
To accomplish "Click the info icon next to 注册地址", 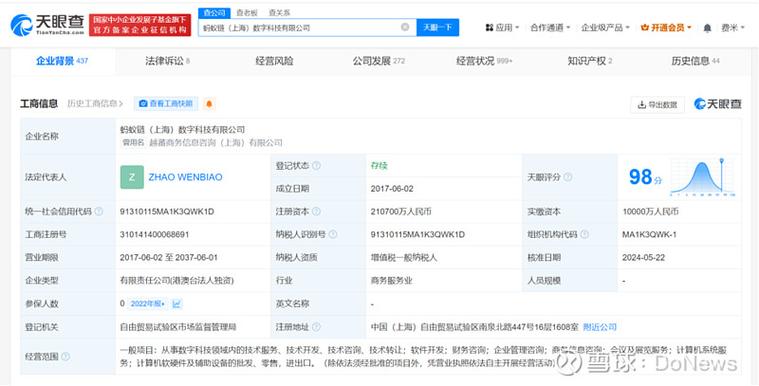I will pos(316,327).
